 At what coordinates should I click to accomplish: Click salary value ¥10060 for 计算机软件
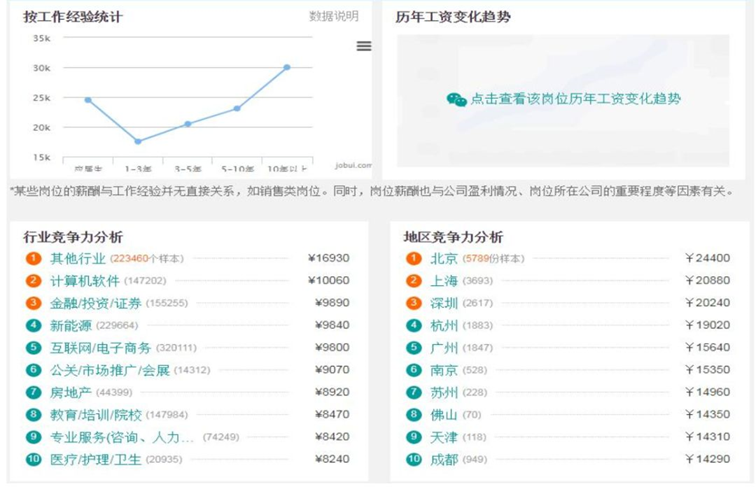[329, 280]
